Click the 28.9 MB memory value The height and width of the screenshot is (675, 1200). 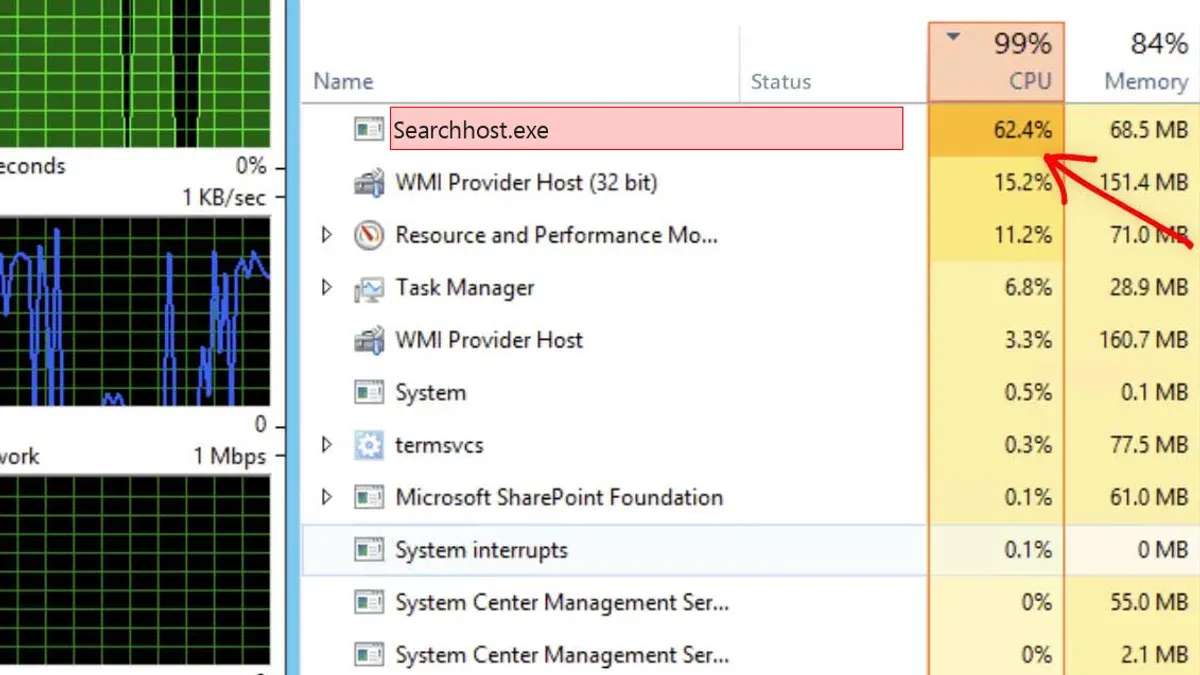click(x=1148, y=288)
